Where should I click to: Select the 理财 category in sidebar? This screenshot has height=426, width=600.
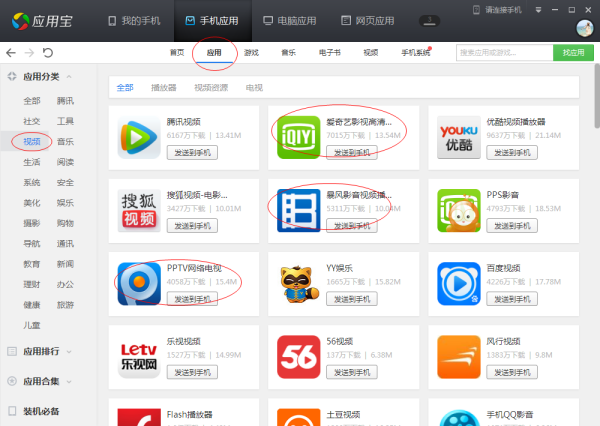(32, 284)
